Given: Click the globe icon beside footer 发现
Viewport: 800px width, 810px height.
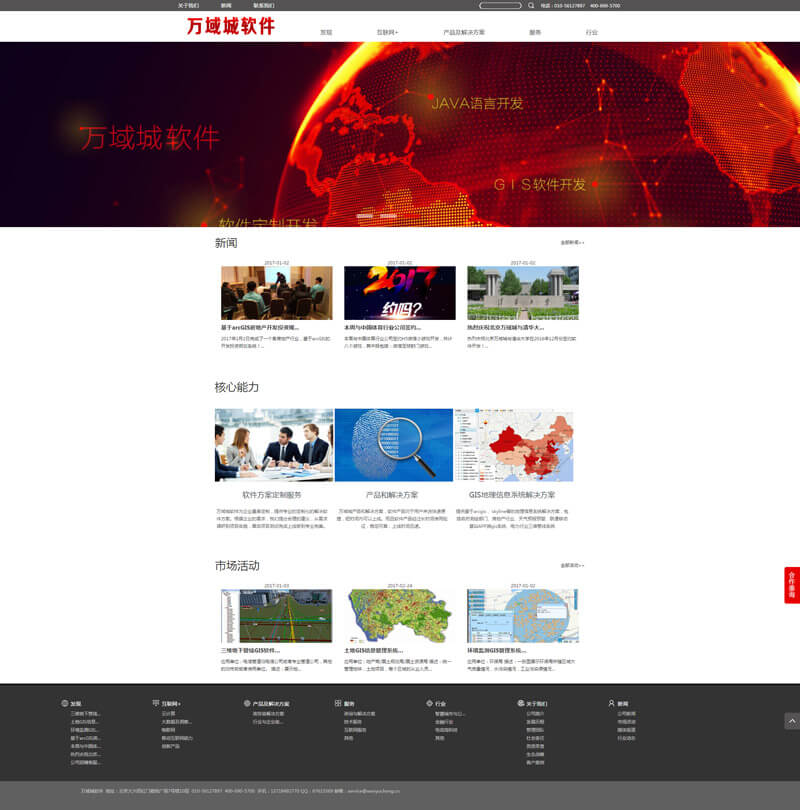Looking at the screenshot, I should pyautogui.click(x=65, y=703).
